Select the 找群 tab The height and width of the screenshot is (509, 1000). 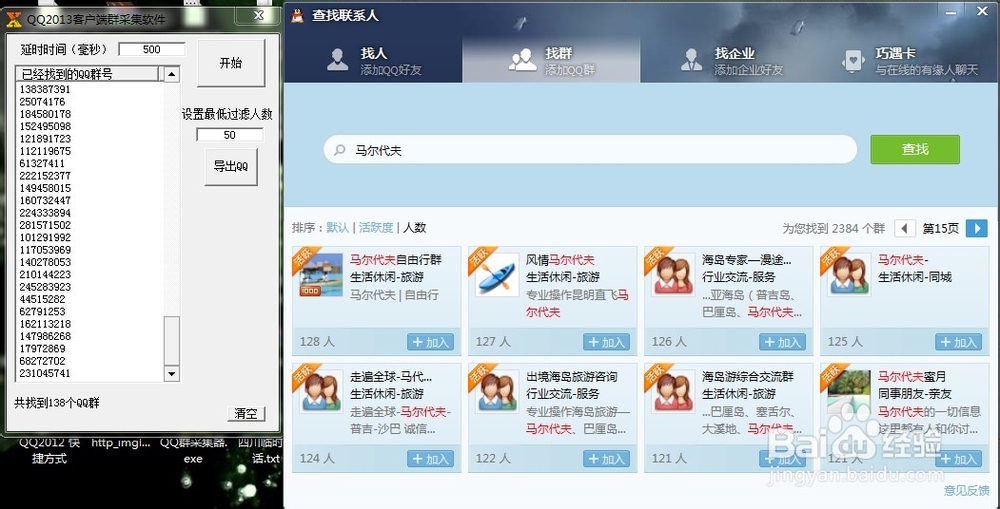(x=551, y=61)
